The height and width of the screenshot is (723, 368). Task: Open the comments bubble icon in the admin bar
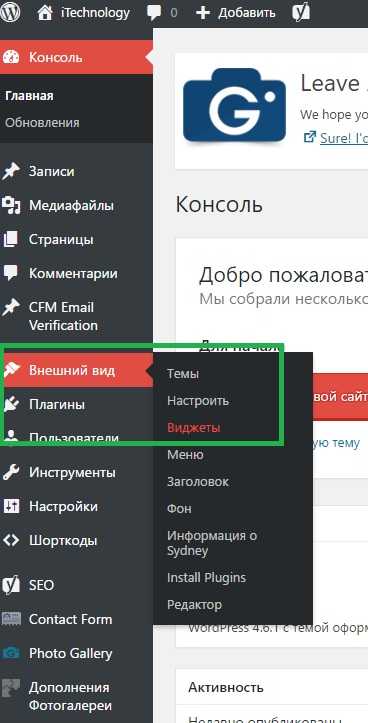tap(154, 13)
